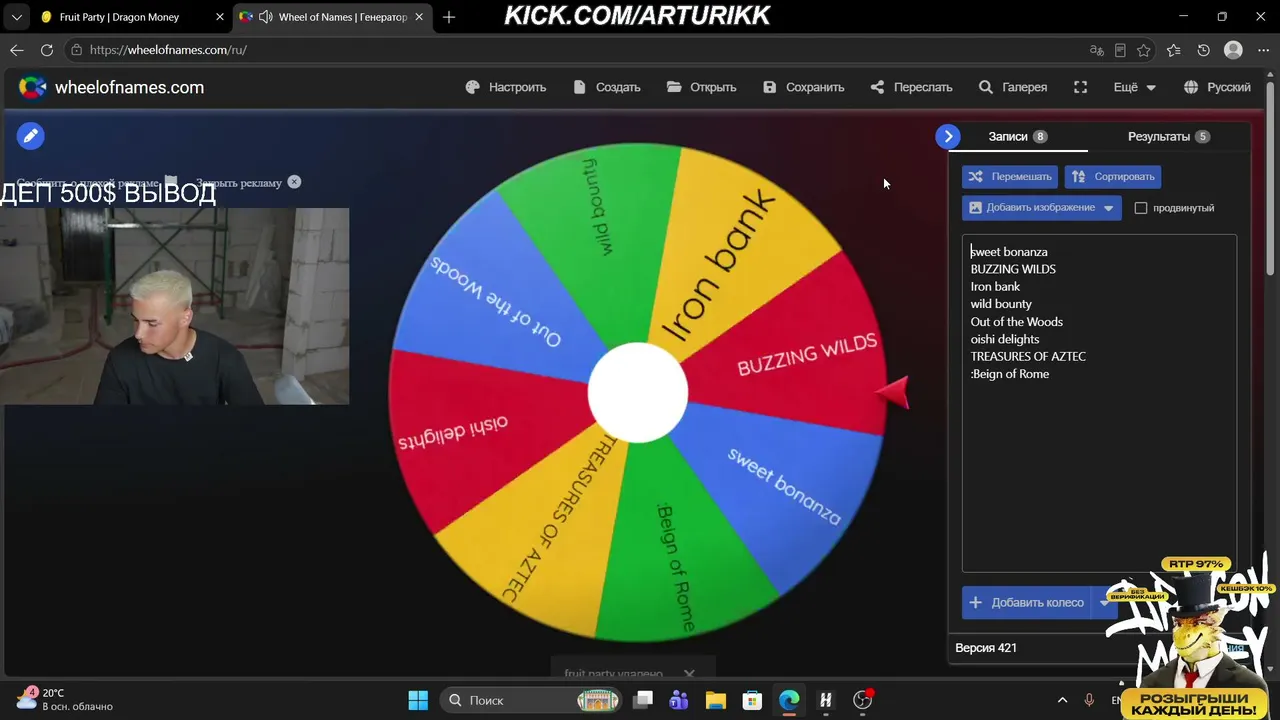
Task: Reload the page
Action: point(47,50)
